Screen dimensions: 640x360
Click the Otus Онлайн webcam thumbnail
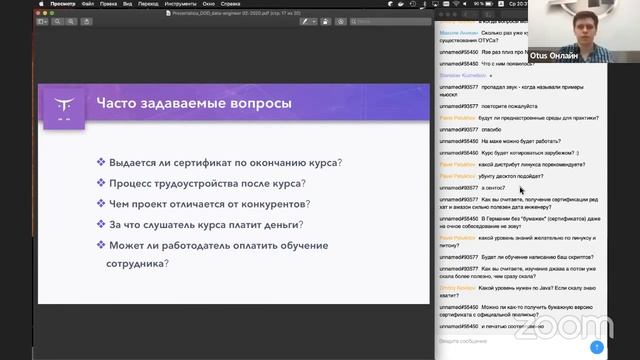pos(584,31)
